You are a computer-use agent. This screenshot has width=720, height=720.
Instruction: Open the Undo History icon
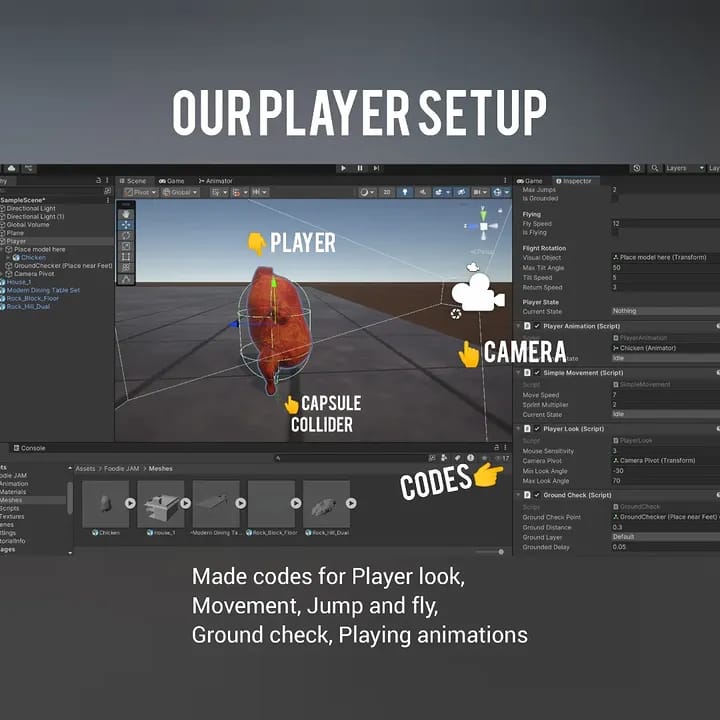[637, 168]
